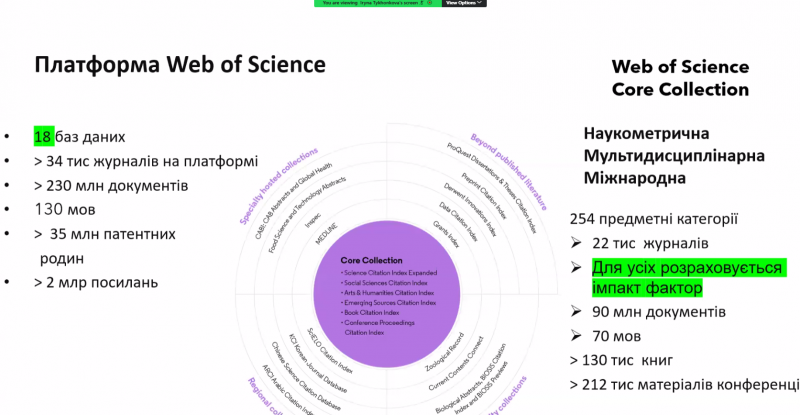Click 'Social Sciences Citation Index' in the diagram

point(385,283)
